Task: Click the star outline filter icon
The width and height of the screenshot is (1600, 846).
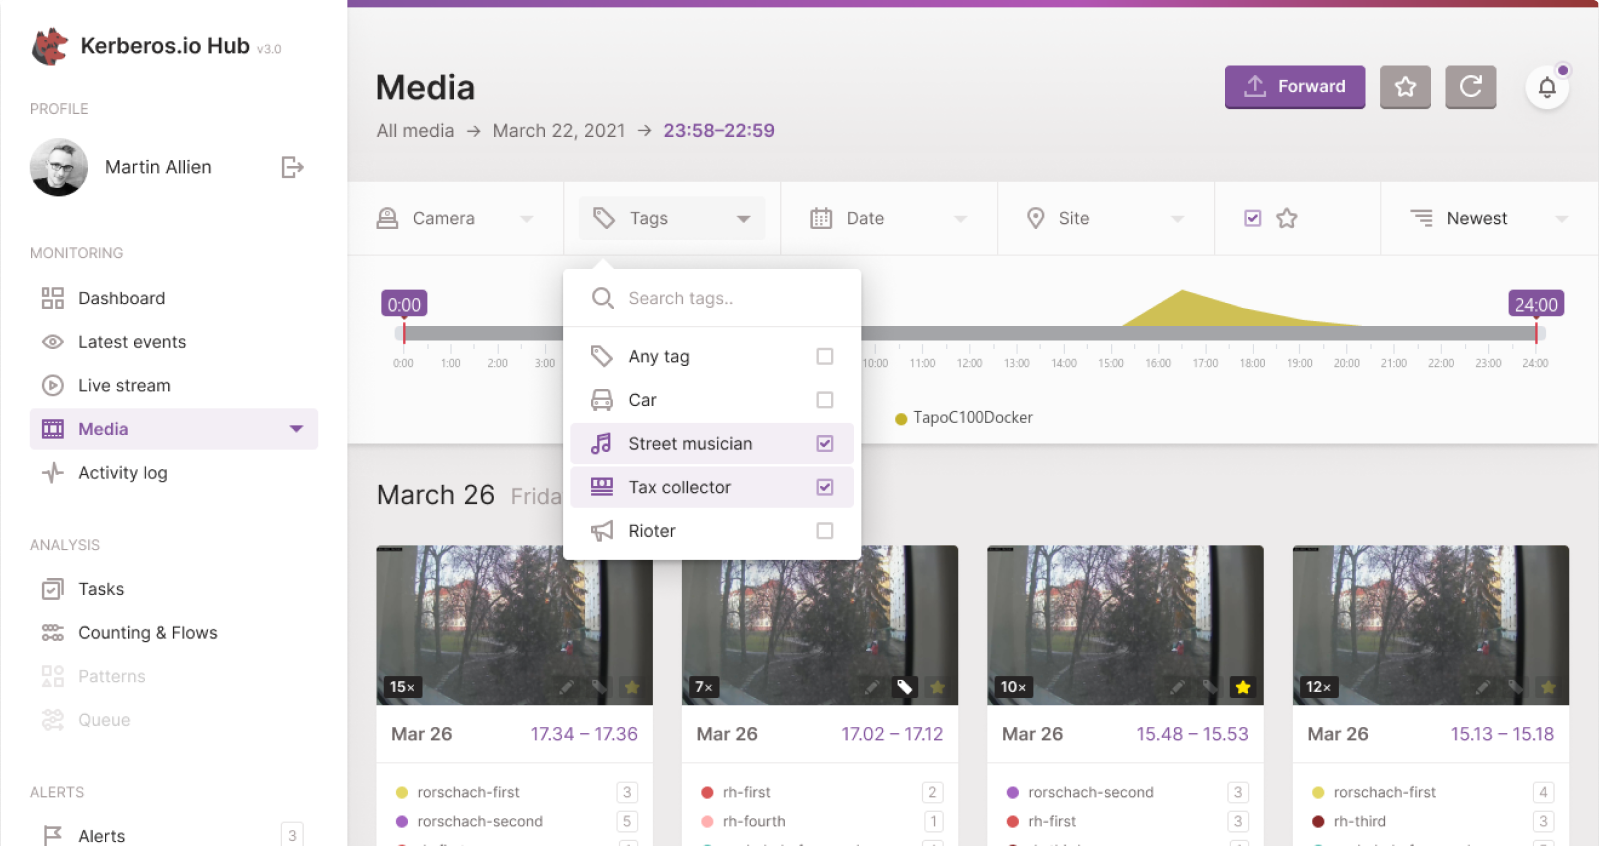Action: tap(1287, 218)
